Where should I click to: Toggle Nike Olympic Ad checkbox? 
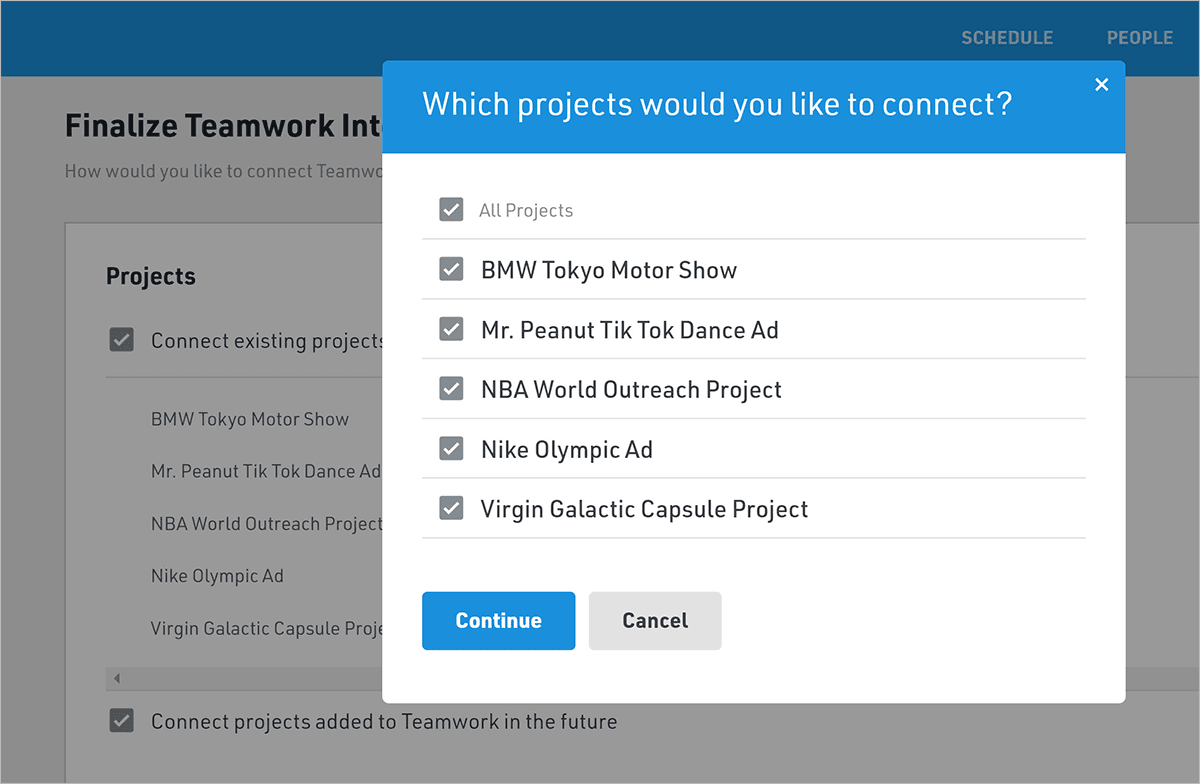(451, 449)
